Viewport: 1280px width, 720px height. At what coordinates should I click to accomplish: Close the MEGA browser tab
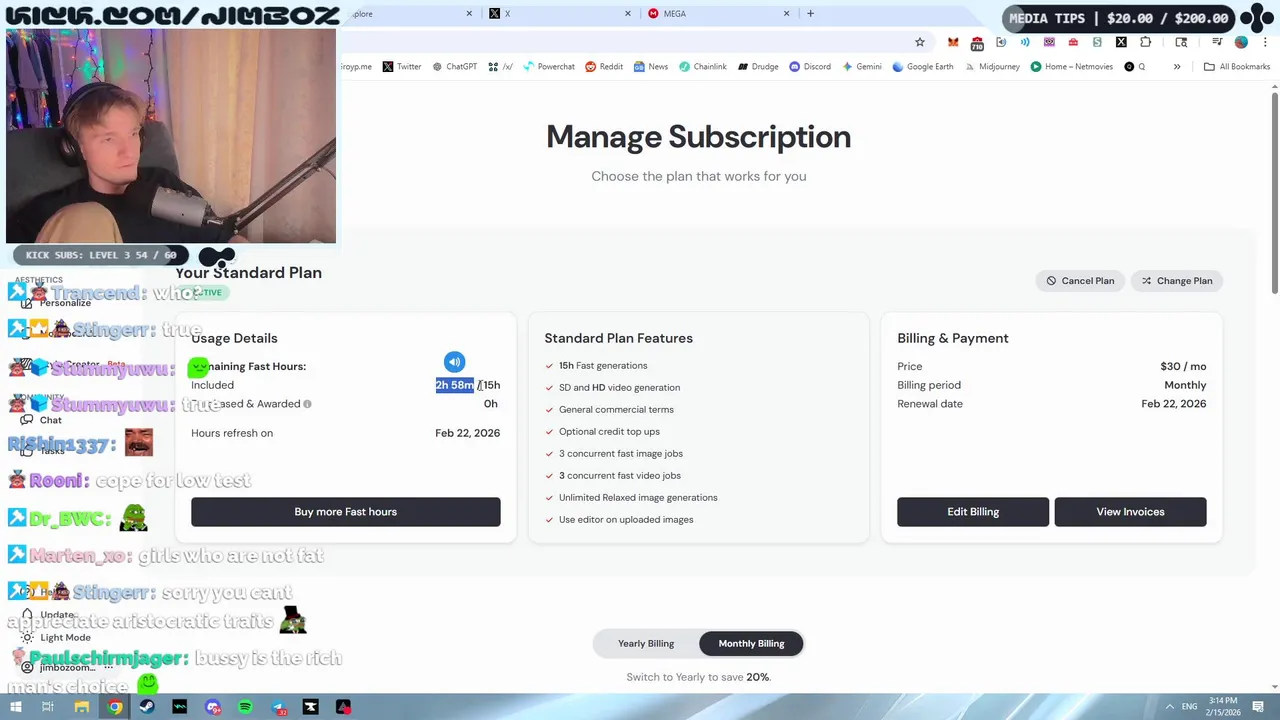click(787, 14)
